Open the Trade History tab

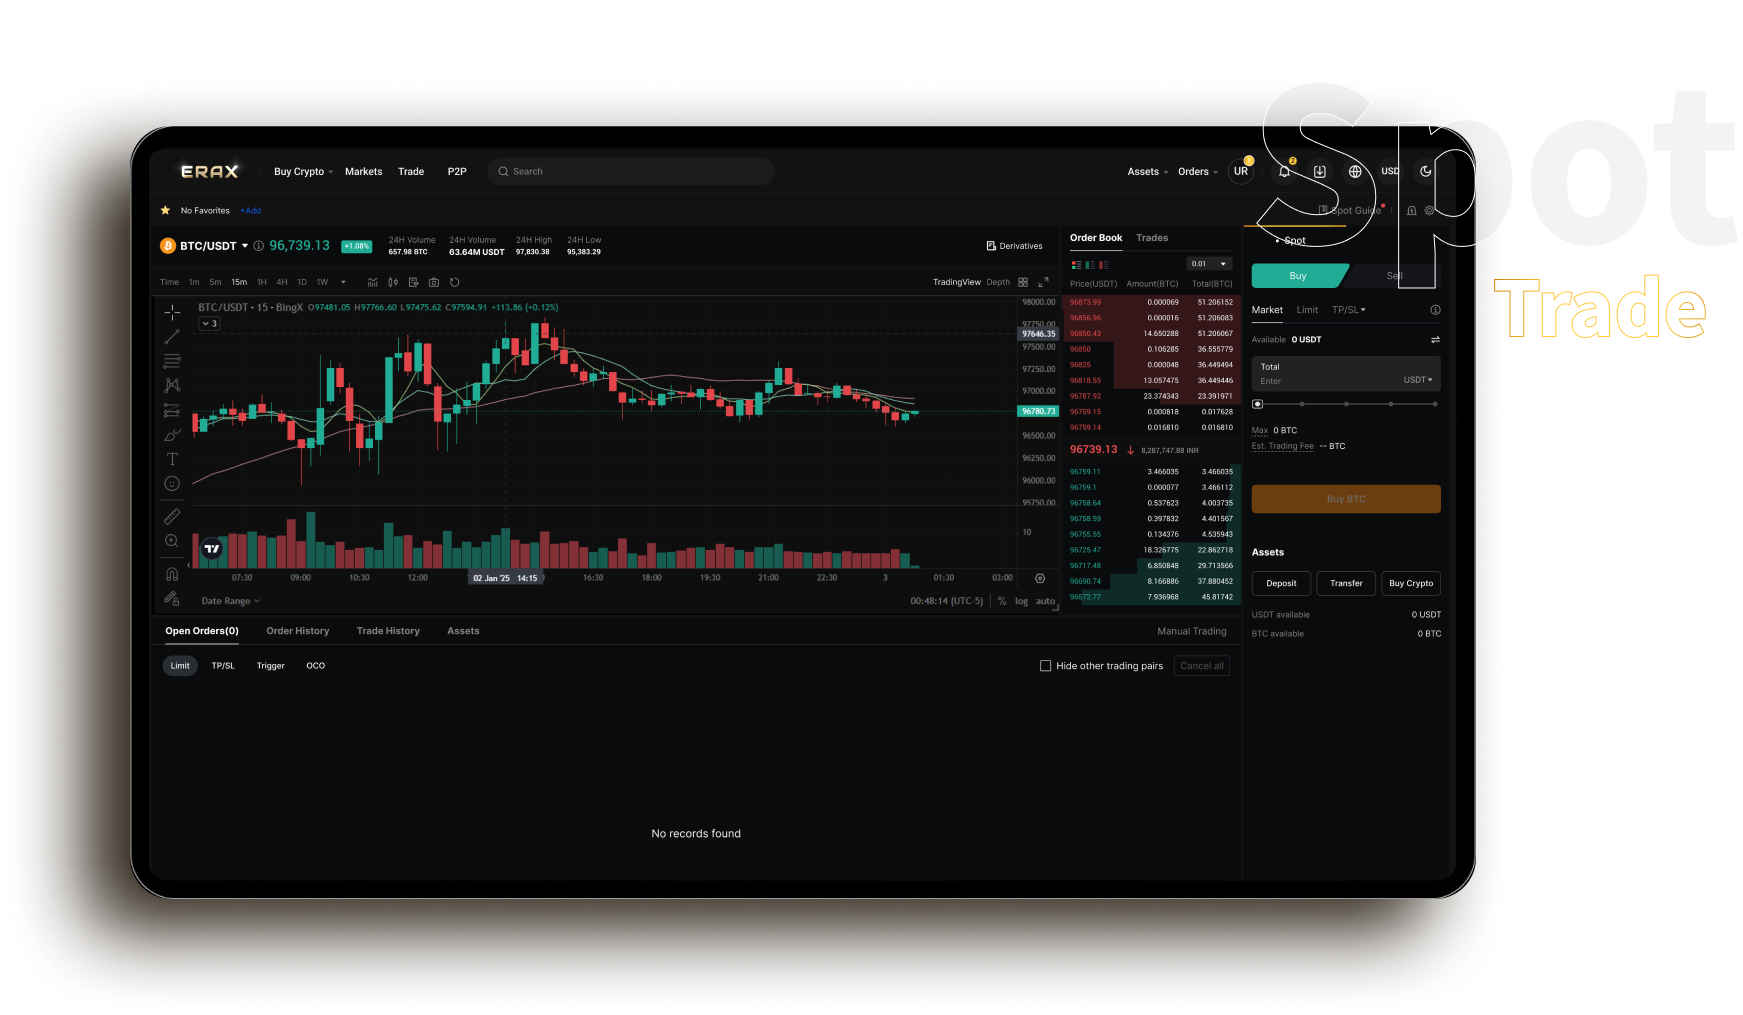coord(388,631)
